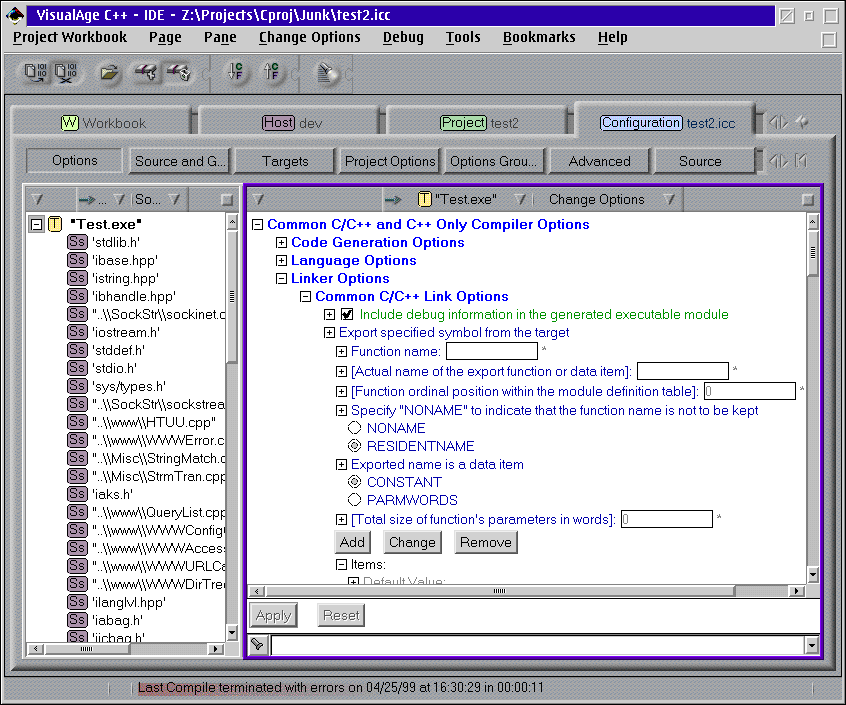The height and width of the screenshot is (705, 846).
Task: Click the square icon right of menu bar
Action: (829, 39)
